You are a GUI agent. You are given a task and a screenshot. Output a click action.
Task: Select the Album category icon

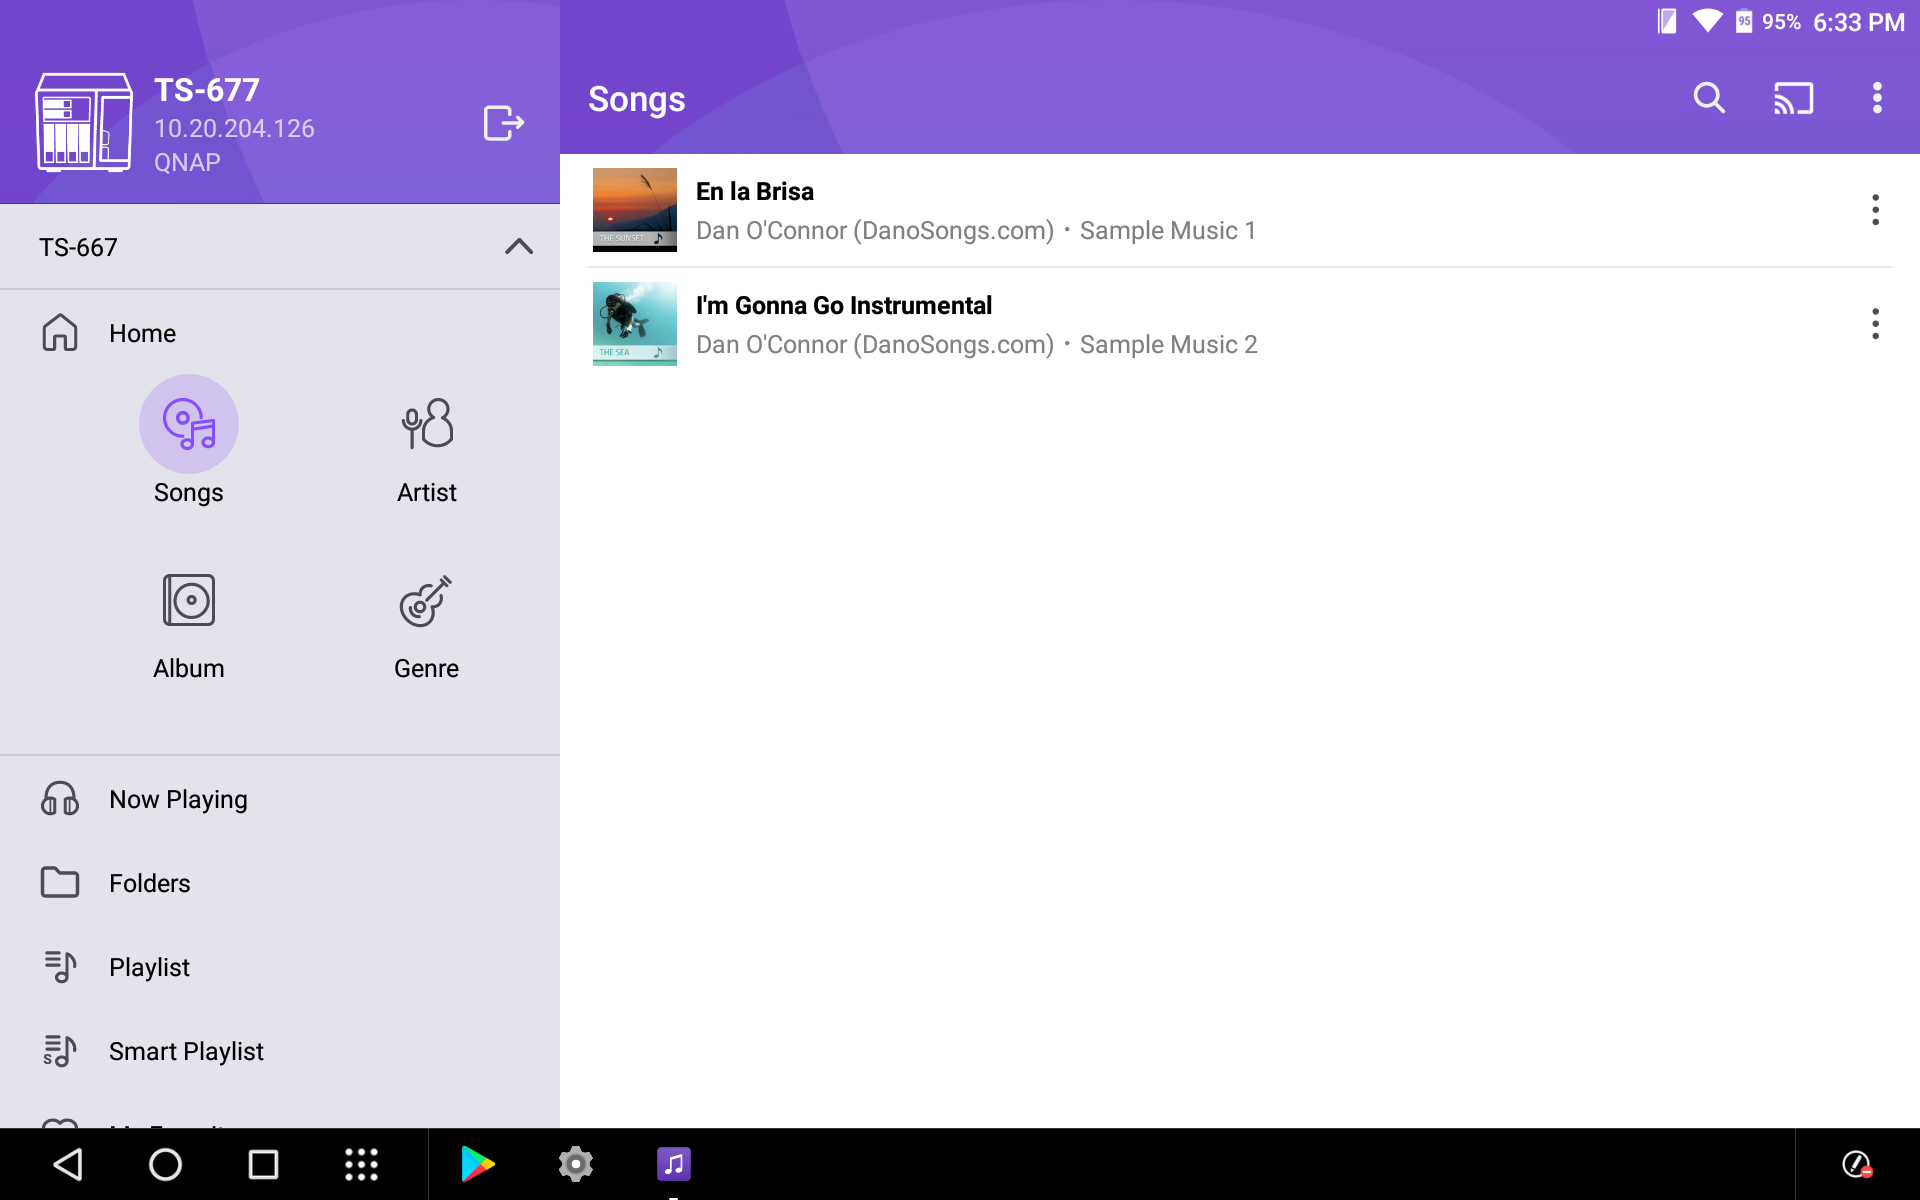click(189, 600)
